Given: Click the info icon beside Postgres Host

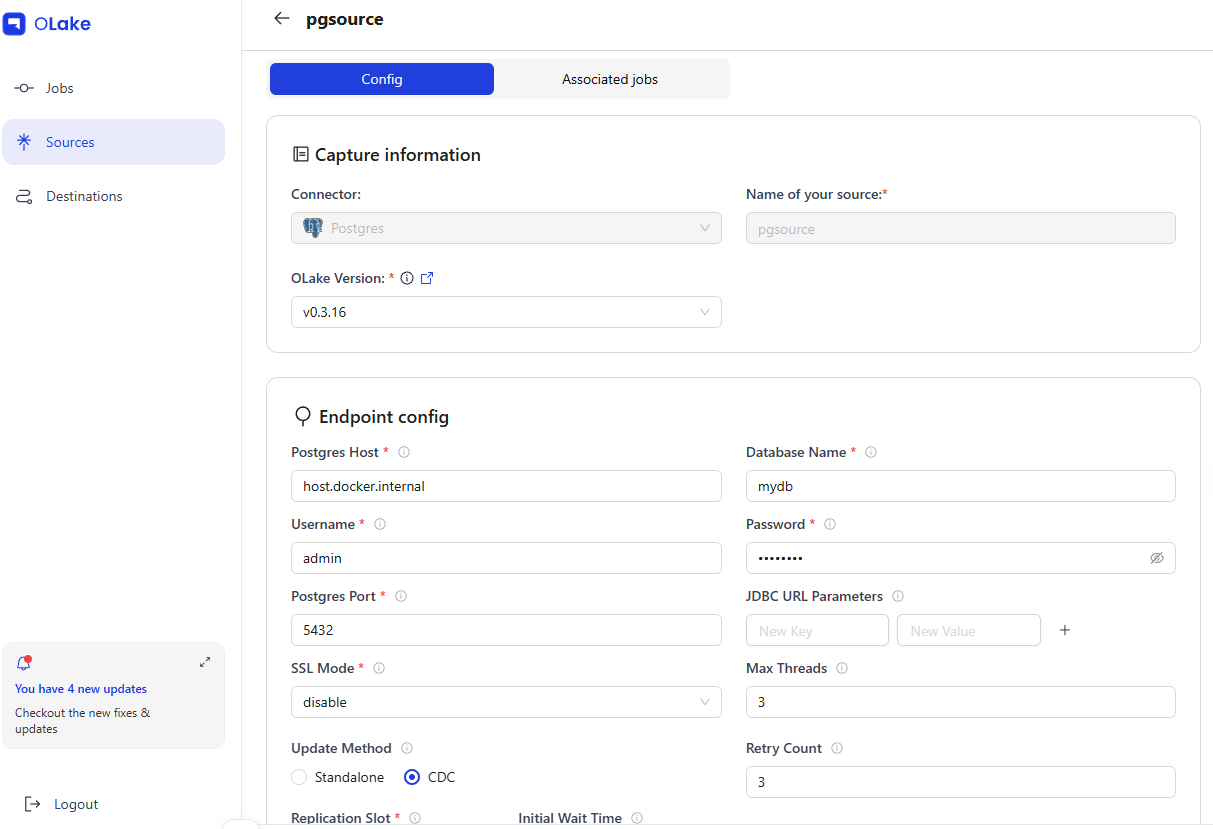Looking at the screenshot, I should coord(404,452).
